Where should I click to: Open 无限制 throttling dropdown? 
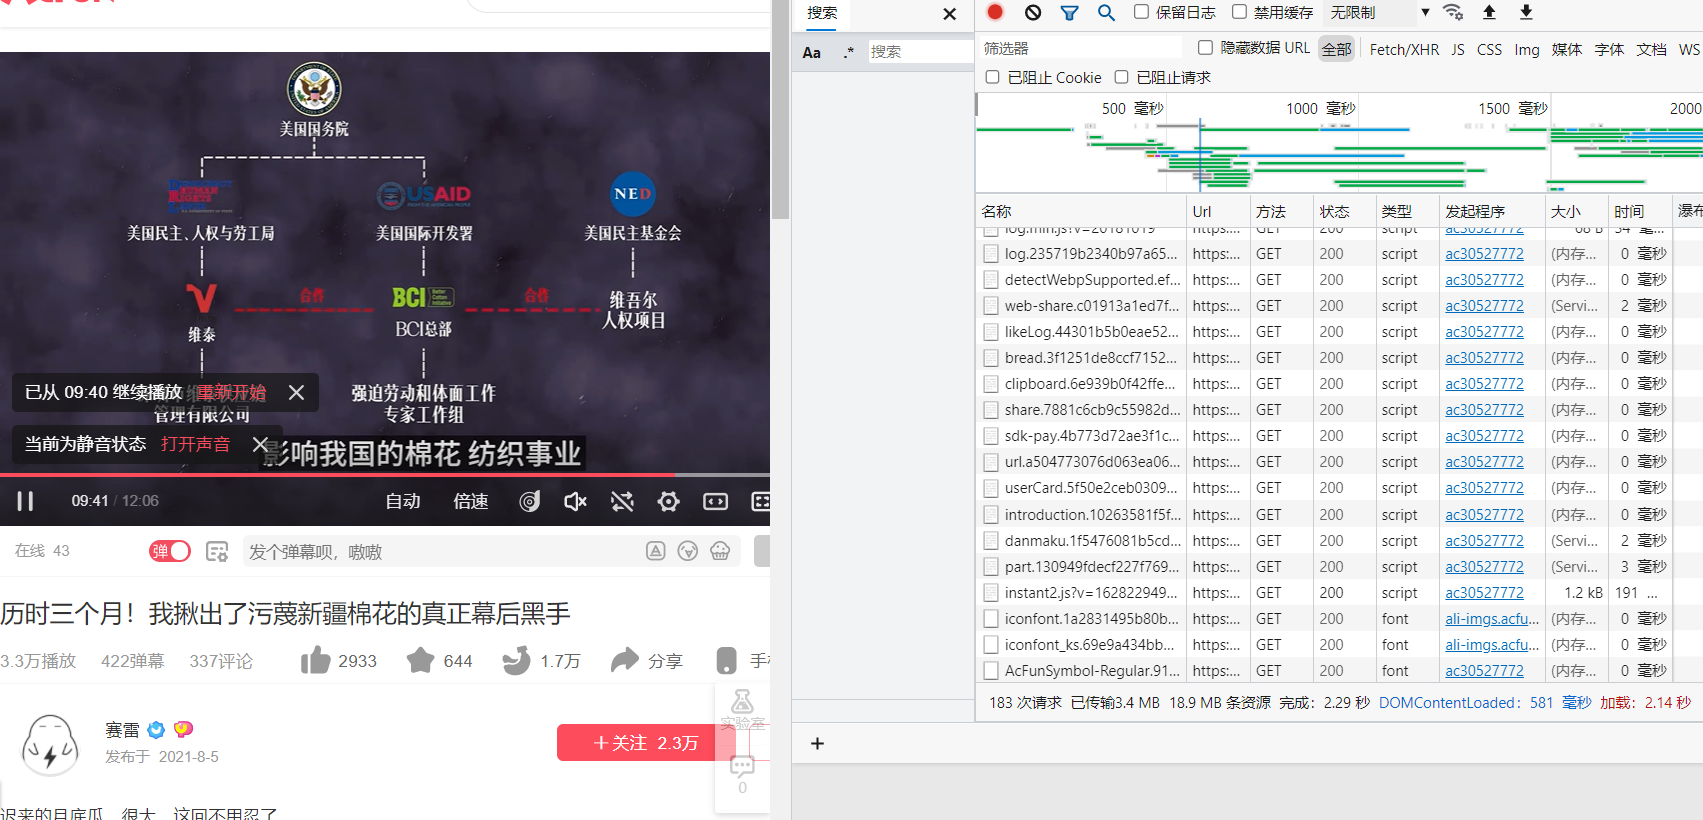1379,12
